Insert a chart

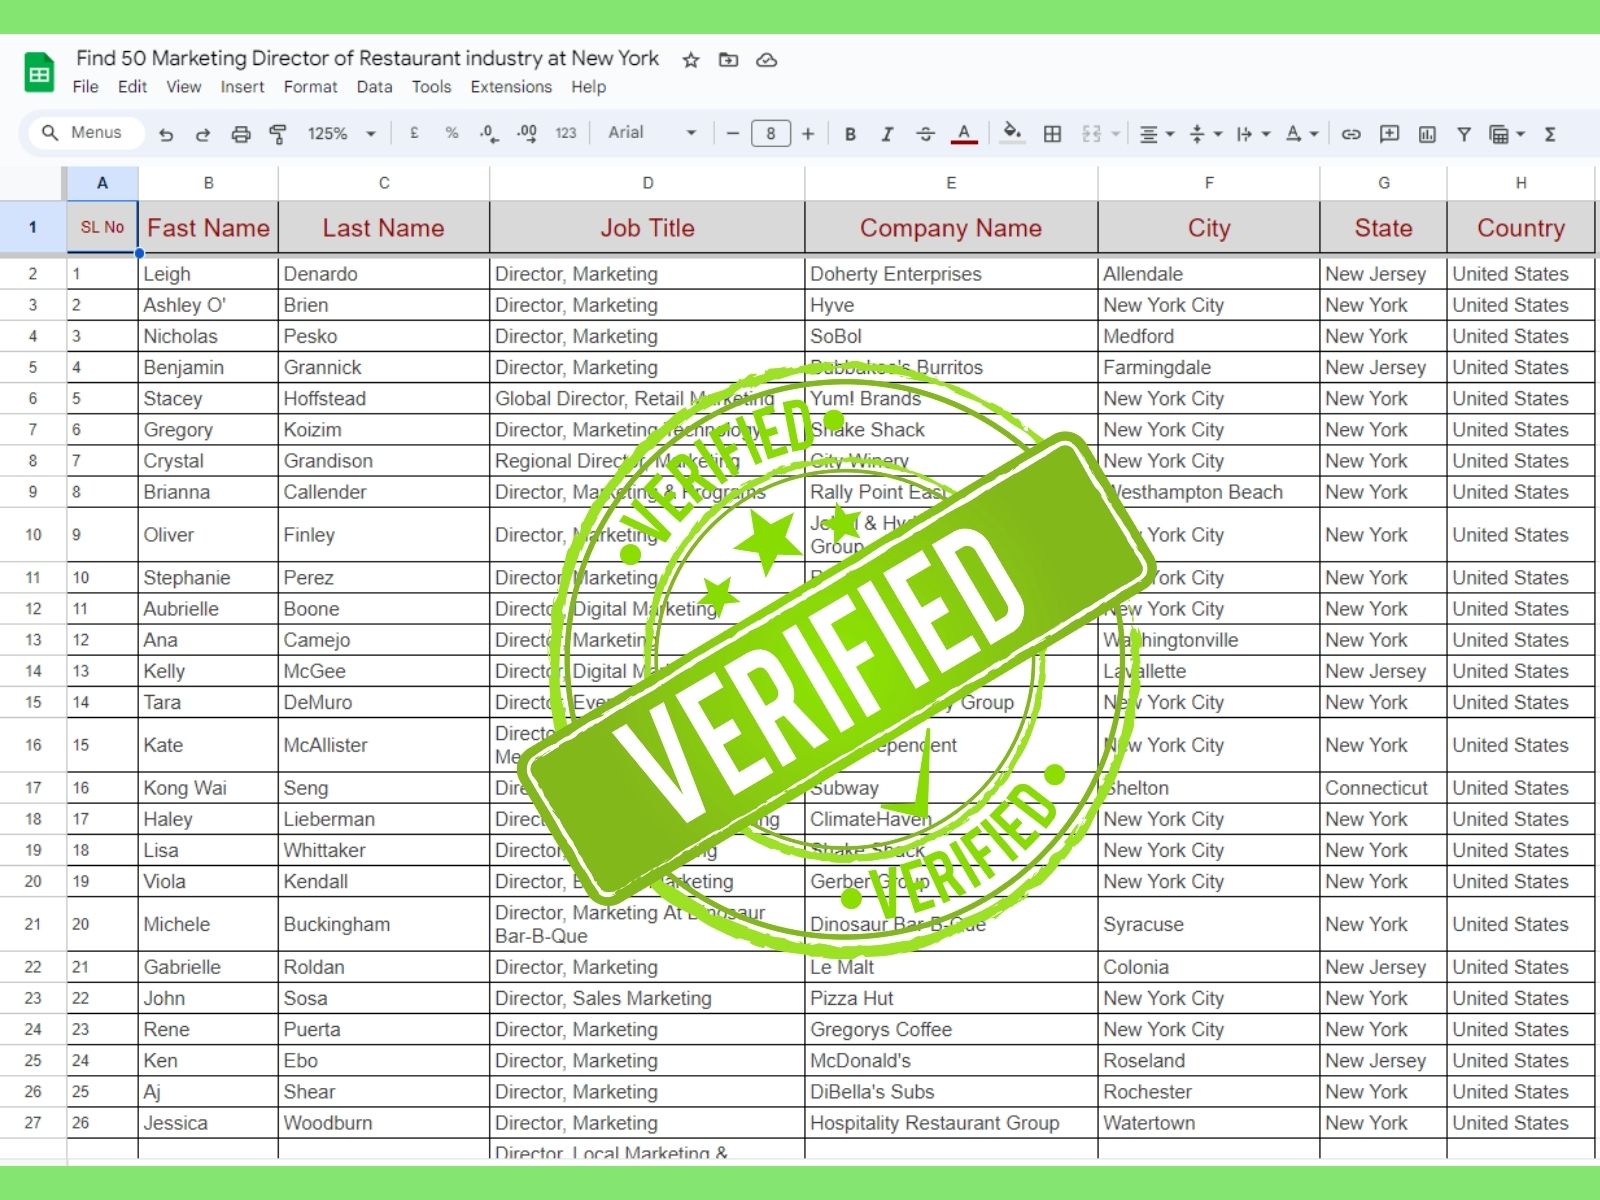point(1427,134)
